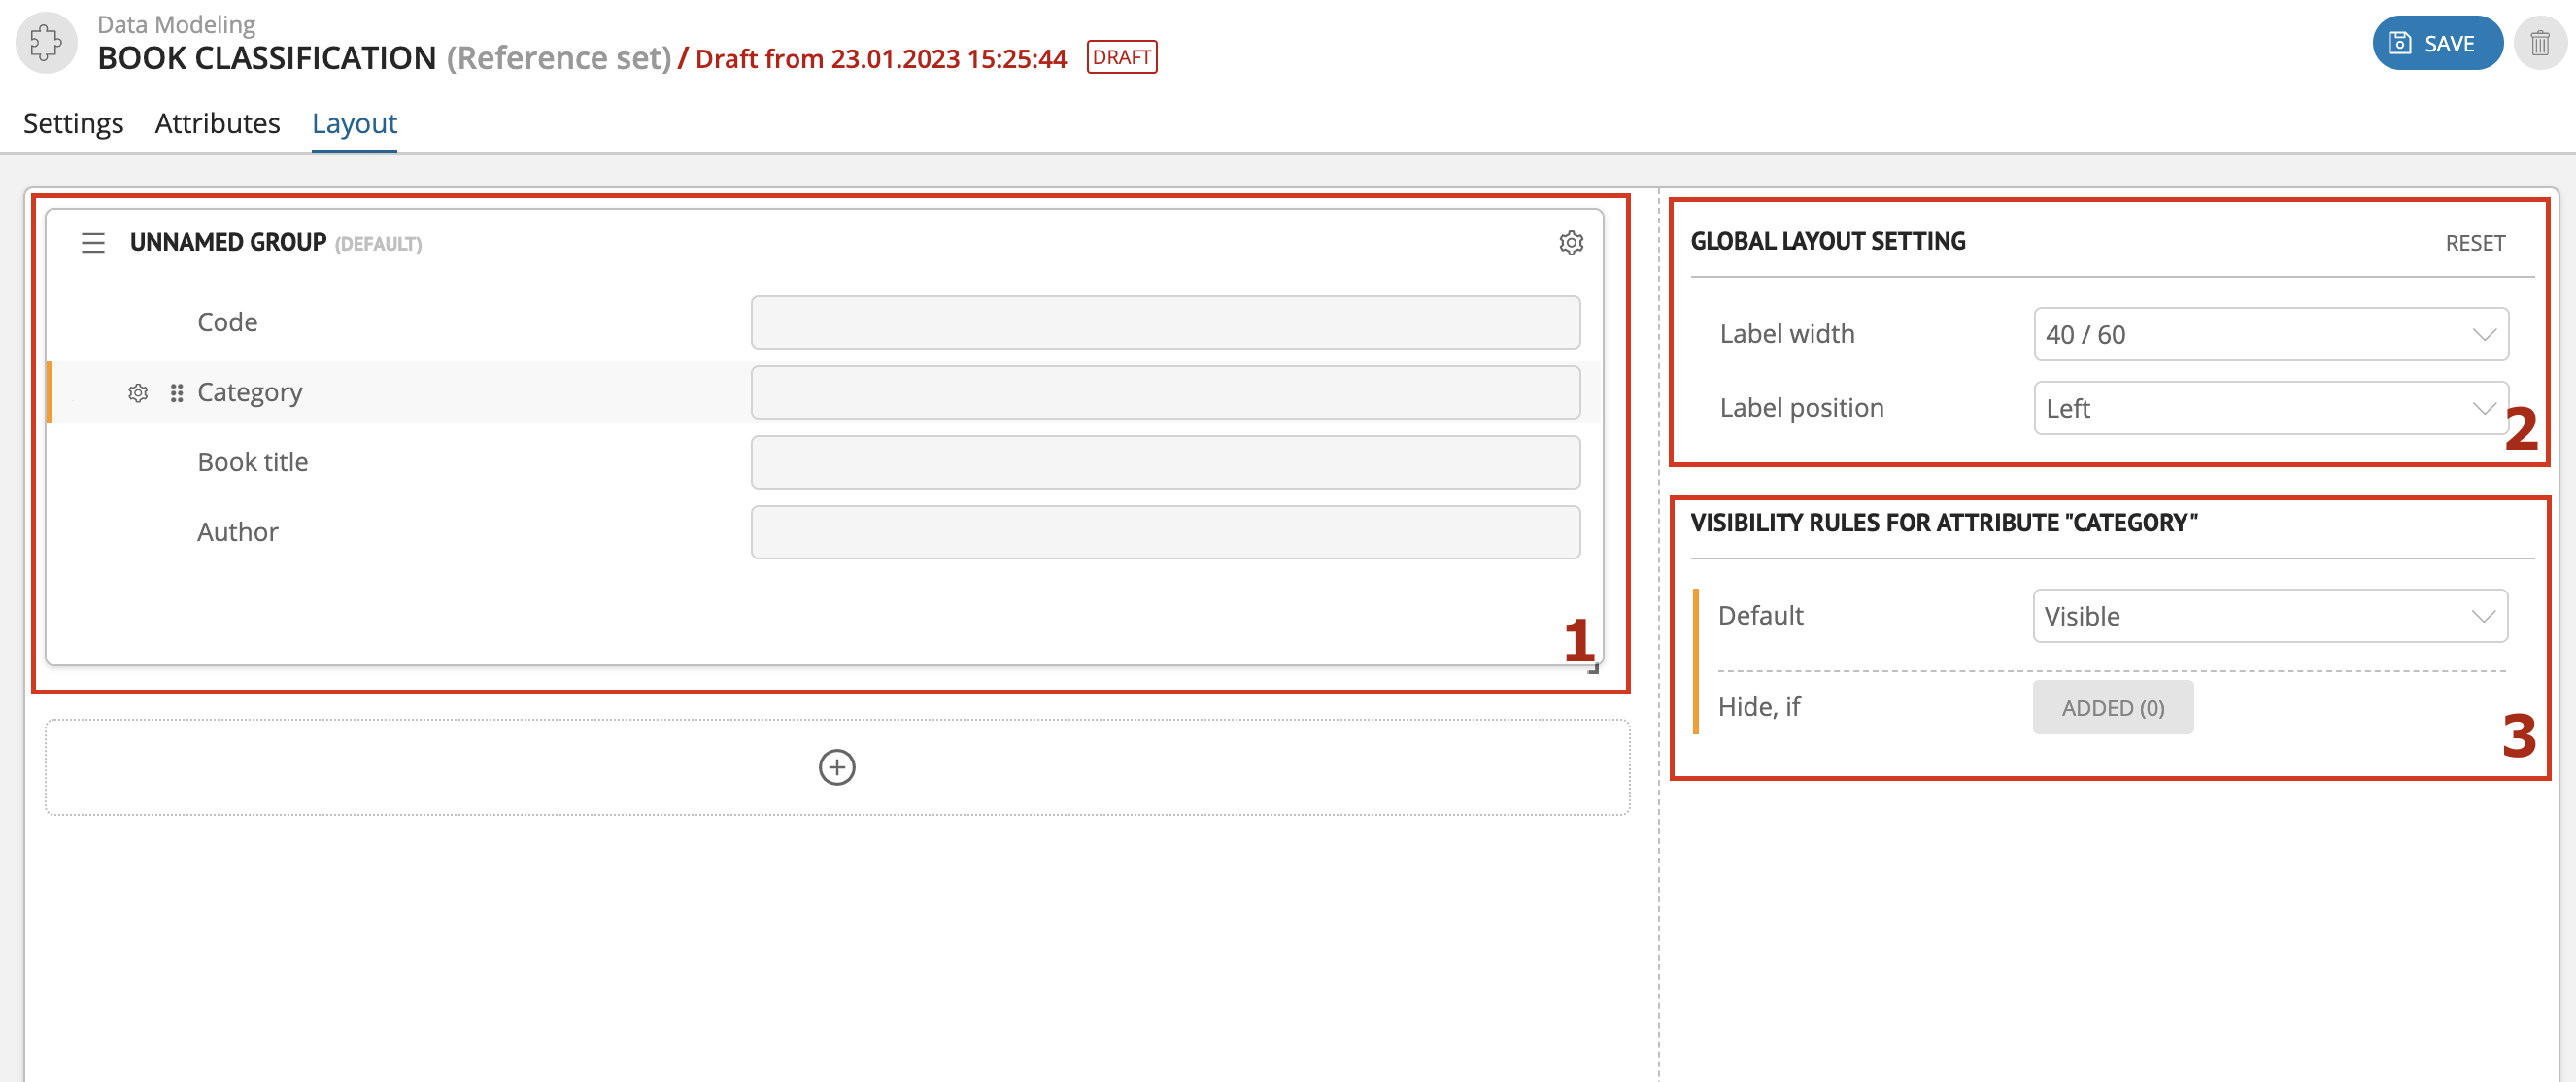2576x1082 pixels.
Task: Click the ADDED (0) button
Action: (2113, 707)
